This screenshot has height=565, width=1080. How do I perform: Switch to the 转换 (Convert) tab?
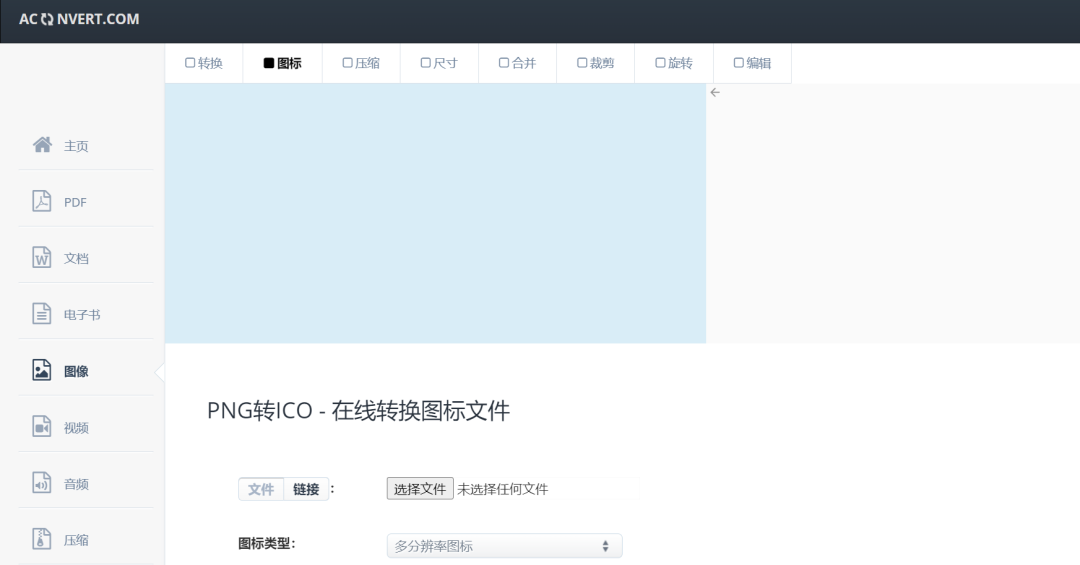[x=204, y=63]
